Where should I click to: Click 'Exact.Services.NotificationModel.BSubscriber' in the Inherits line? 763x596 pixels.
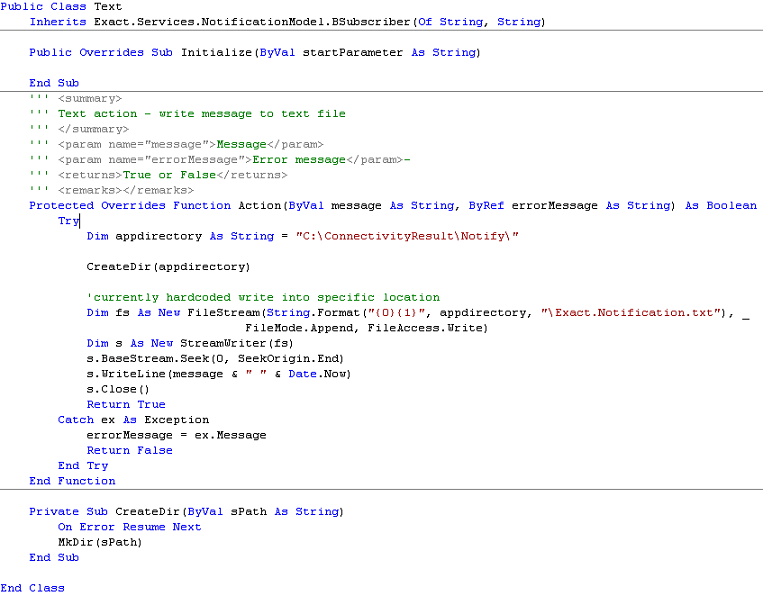click(252, 22)
